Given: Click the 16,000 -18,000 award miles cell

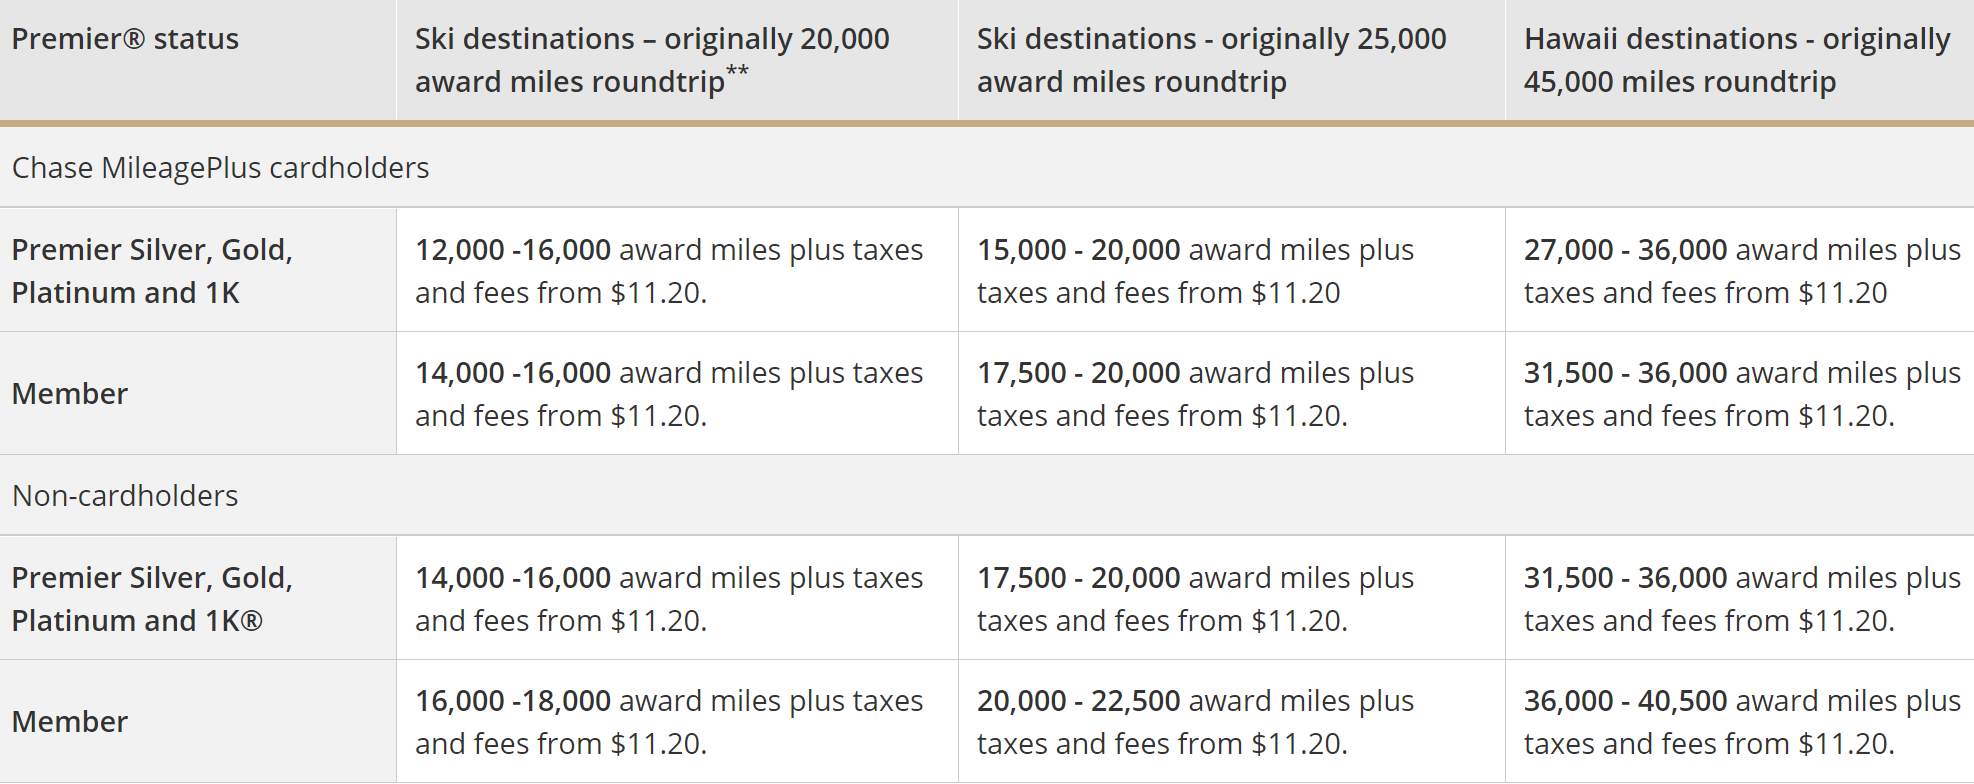Looking at the screenshot, I should [677, 721].
